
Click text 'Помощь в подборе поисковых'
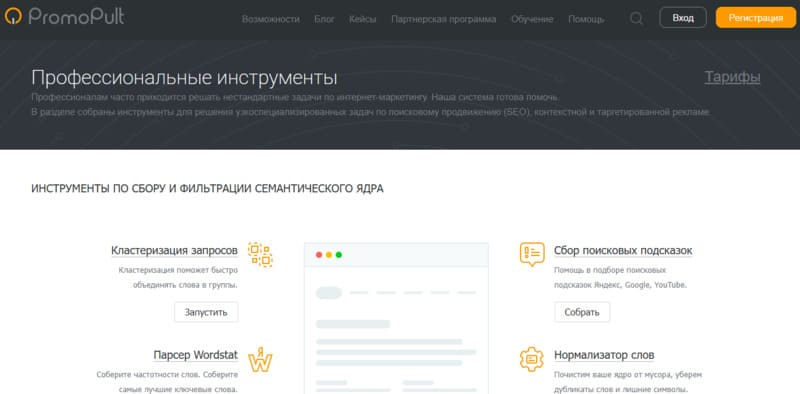click(610, 270)
